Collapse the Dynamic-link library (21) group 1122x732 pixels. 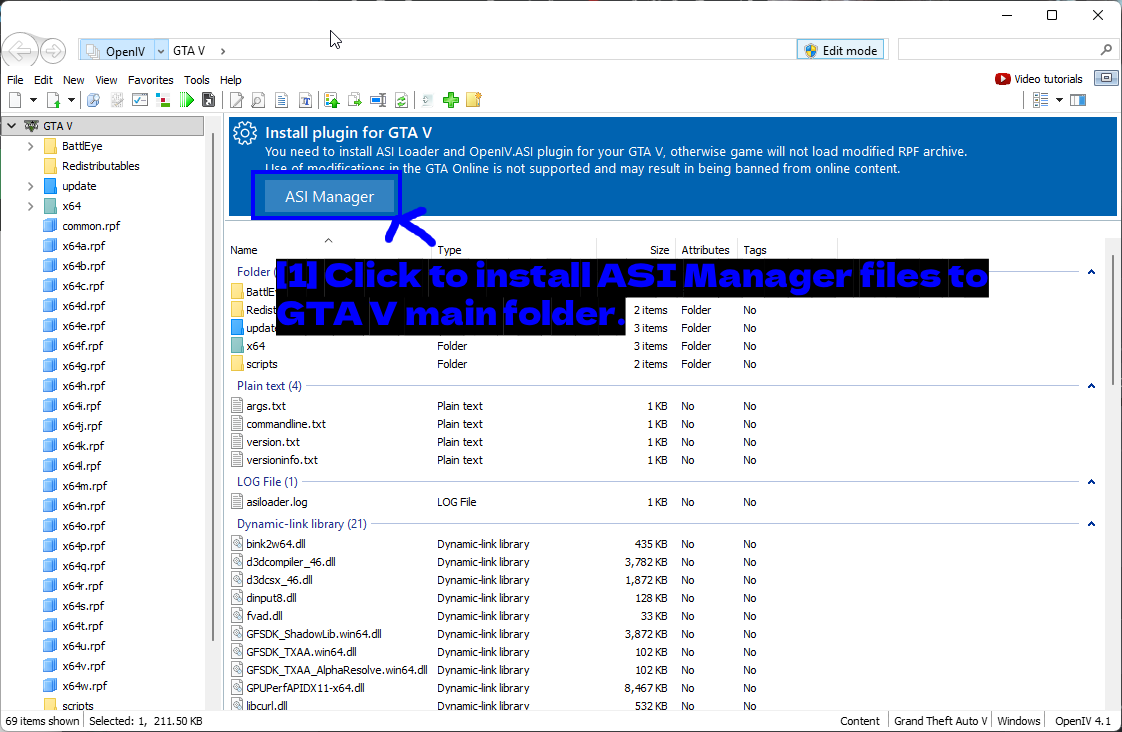[1091, 524]
